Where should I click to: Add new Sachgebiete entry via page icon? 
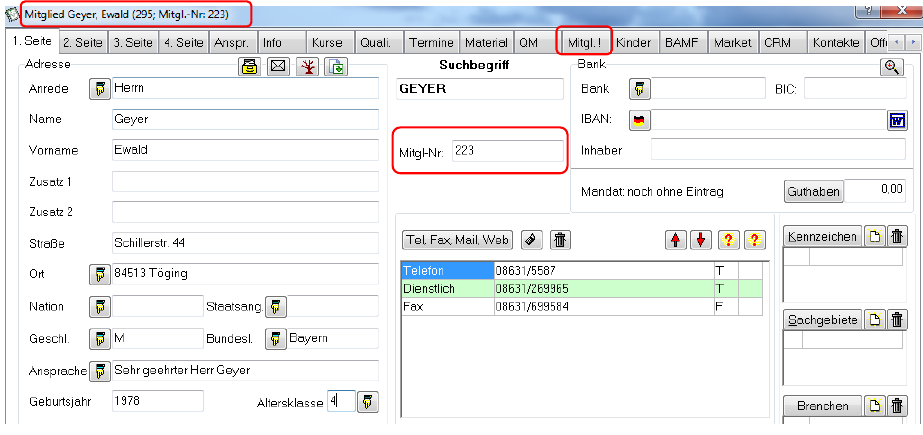pos(876,320)
